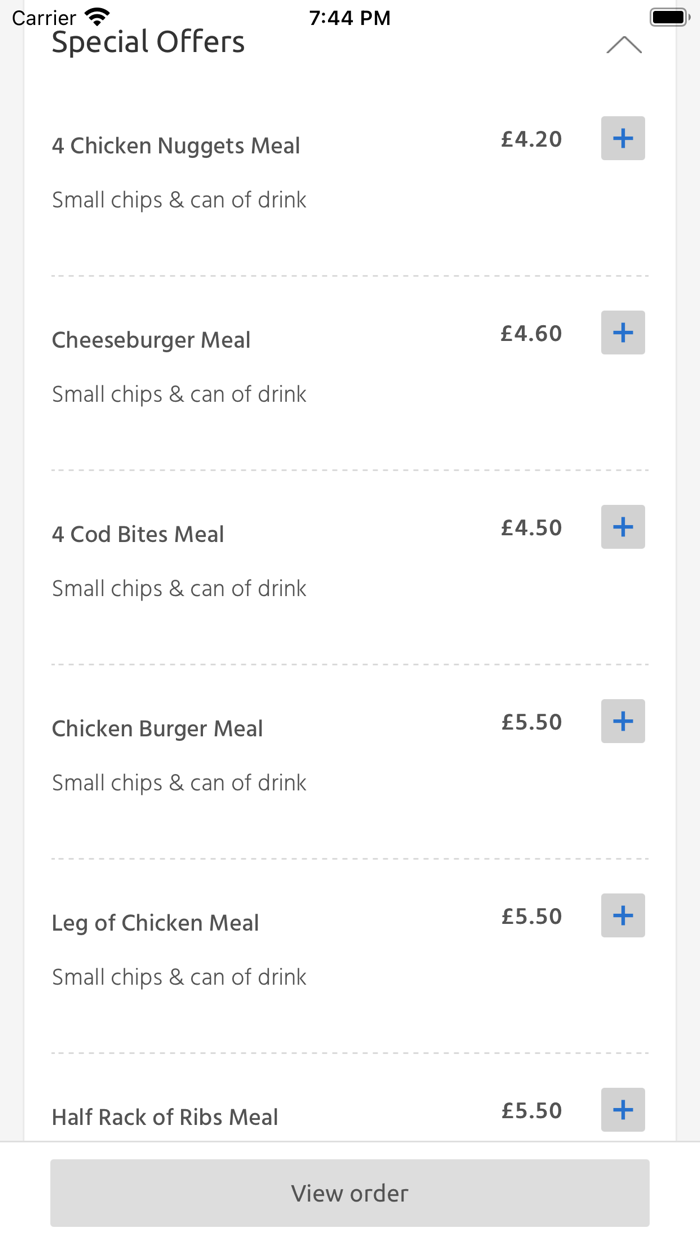Tap the battery indicator
700x1244 pixels.
(x=665, y=15)
